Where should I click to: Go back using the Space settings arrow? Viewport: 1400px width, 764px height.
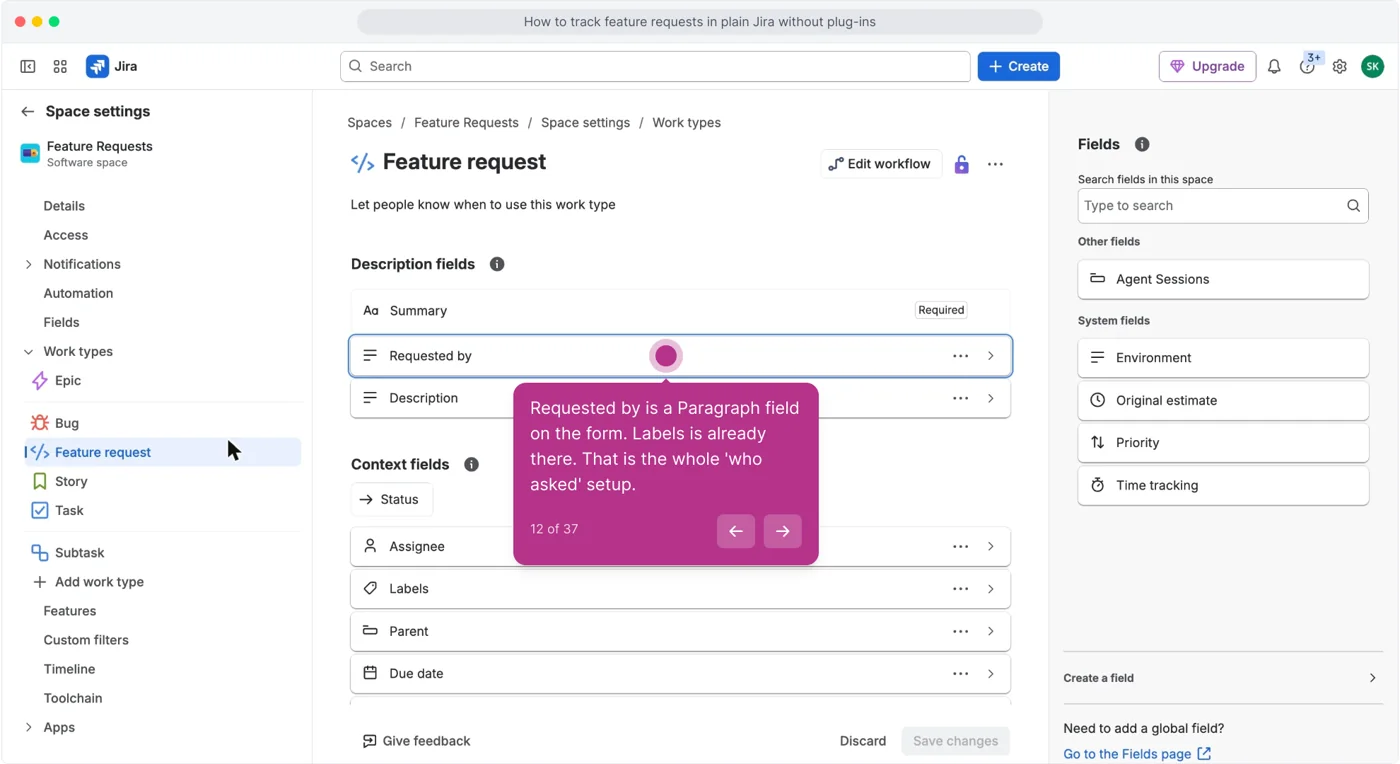pyautogui.click(x=27, y=111)
